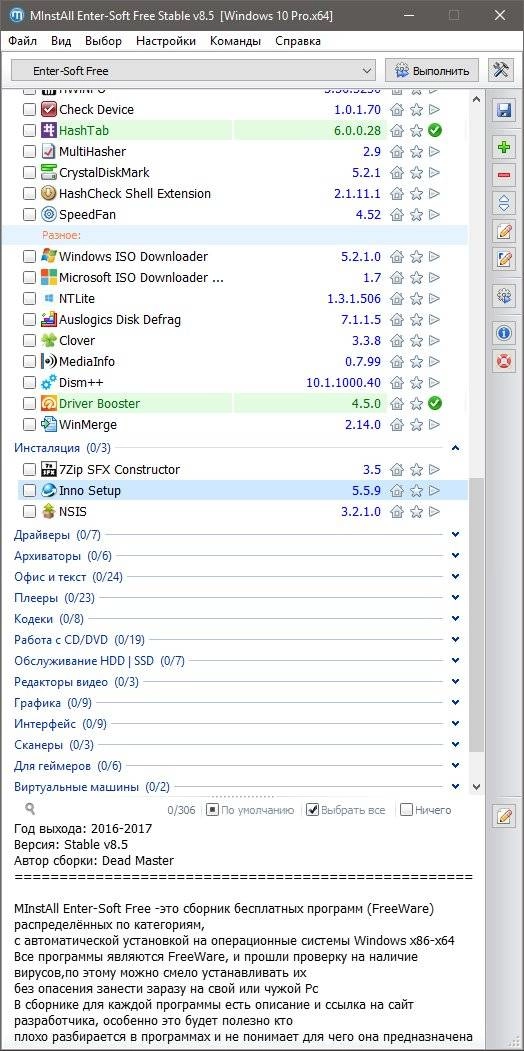Click the sidebar gear with play arrow icon
Viewport: 524px width, 1051px height.
click(x=503, y=296)
